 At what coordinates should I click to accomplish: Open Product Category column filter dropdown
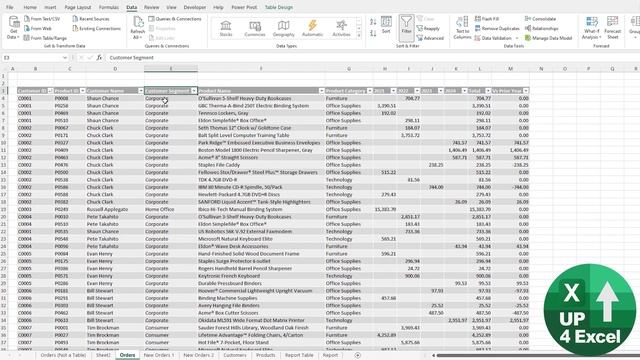pyautogui.click(x=369, y=91)
